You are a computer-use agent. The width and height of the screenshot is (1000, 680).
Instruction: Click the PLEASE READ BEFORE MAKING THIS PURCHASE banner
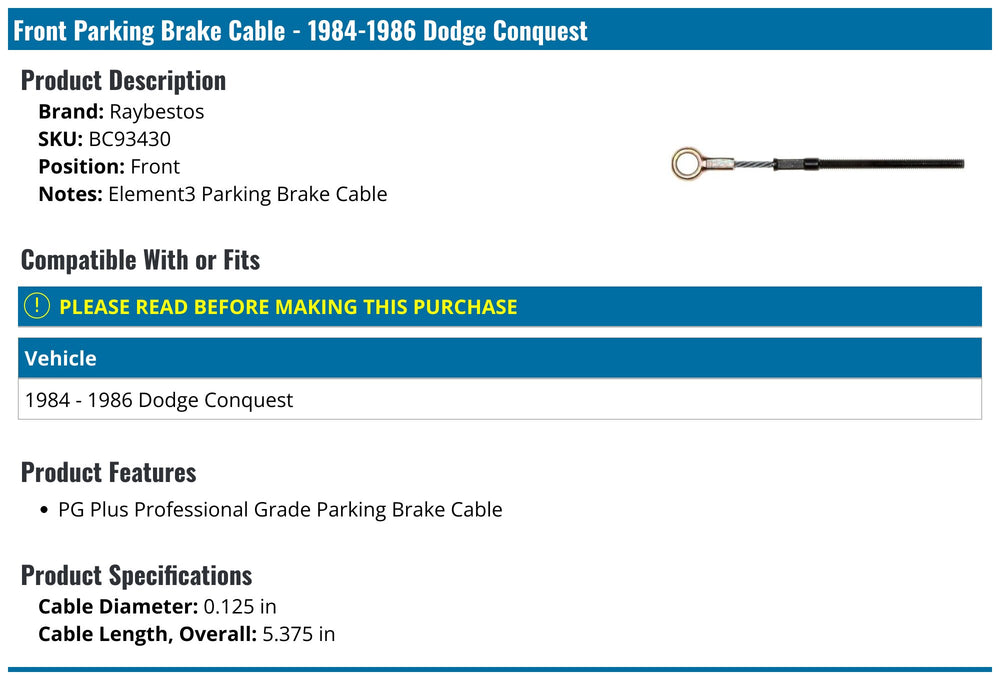(499, 307)
